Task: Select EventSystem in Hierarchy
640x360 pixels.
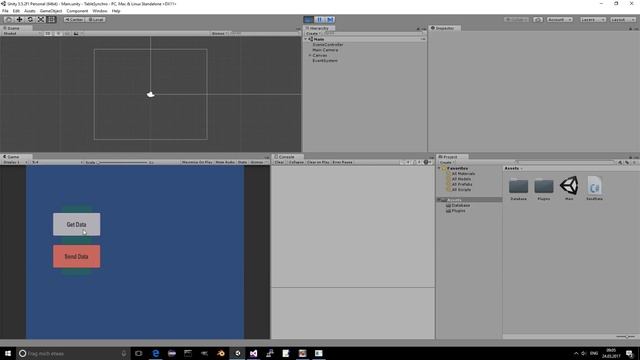Action: point(325,60)
